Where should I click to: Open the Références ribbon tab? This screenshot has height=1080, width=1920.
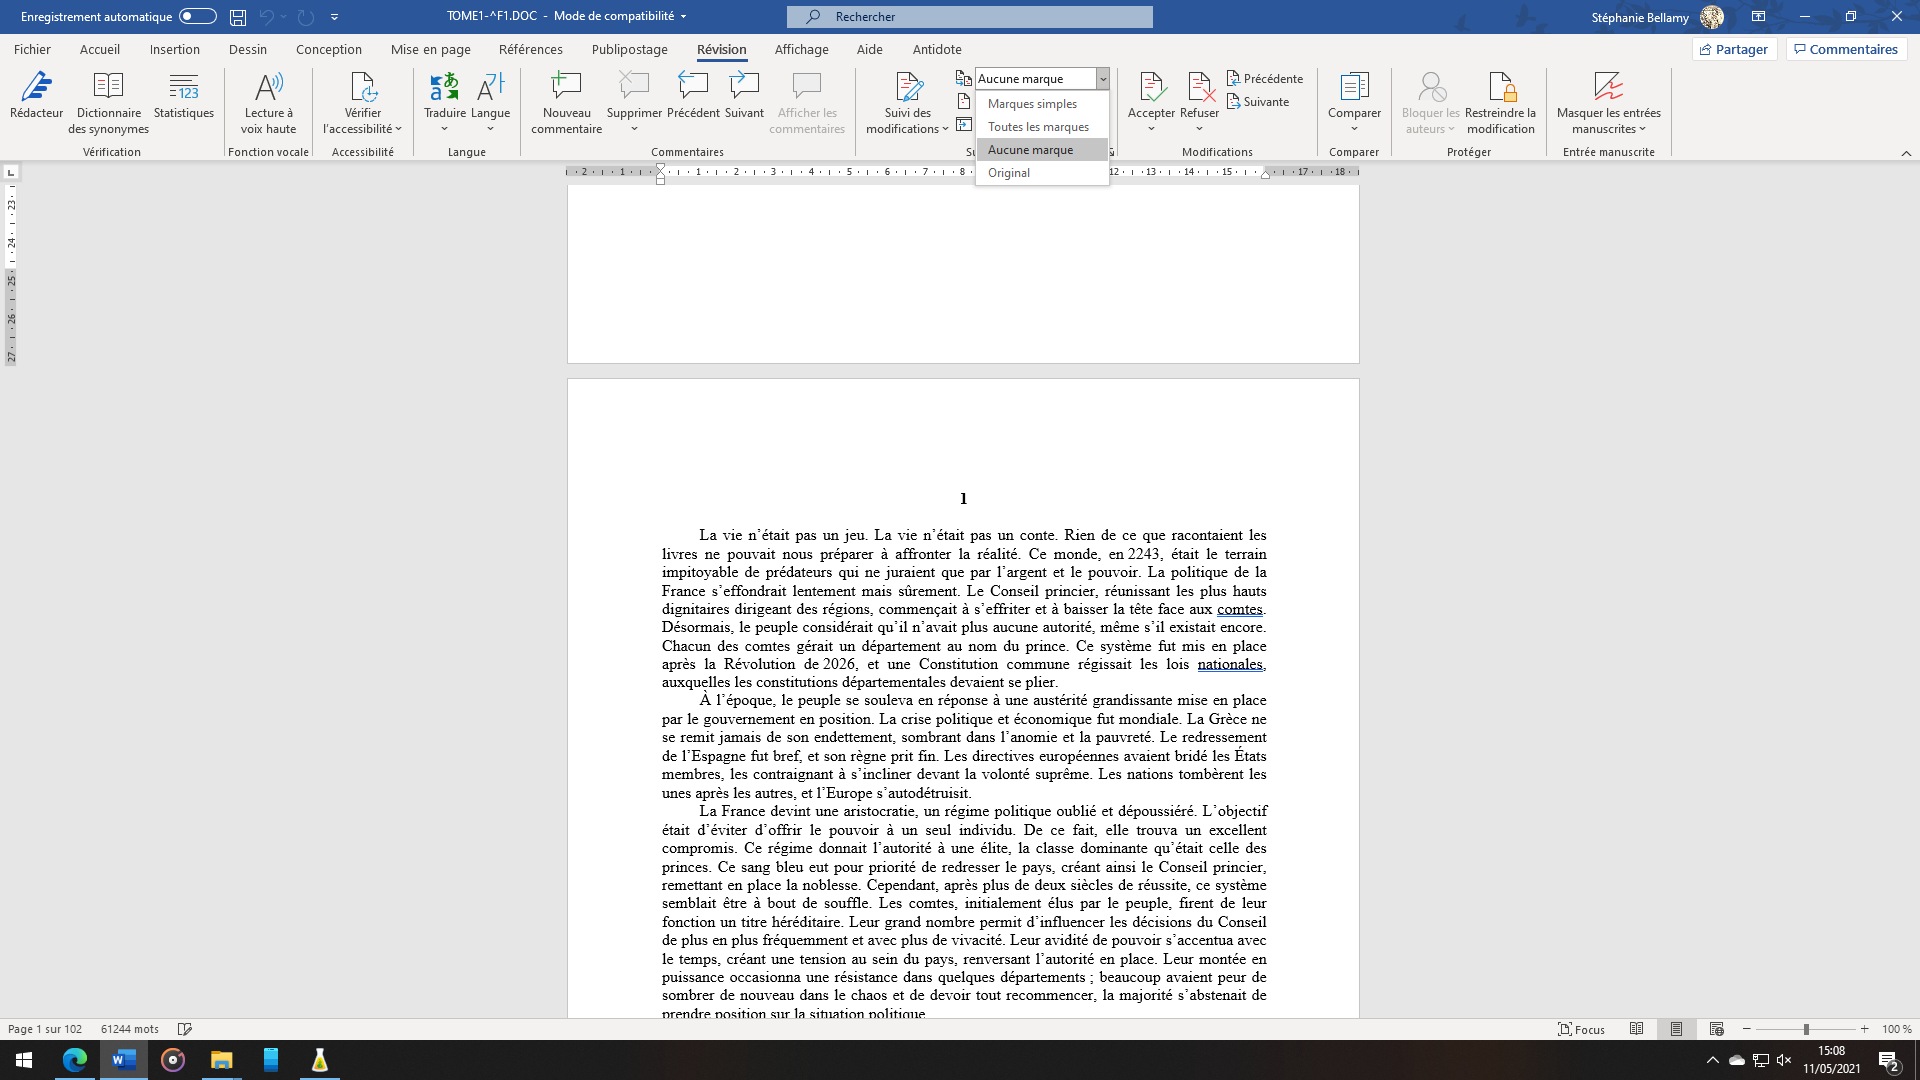(x=530, y=49)
